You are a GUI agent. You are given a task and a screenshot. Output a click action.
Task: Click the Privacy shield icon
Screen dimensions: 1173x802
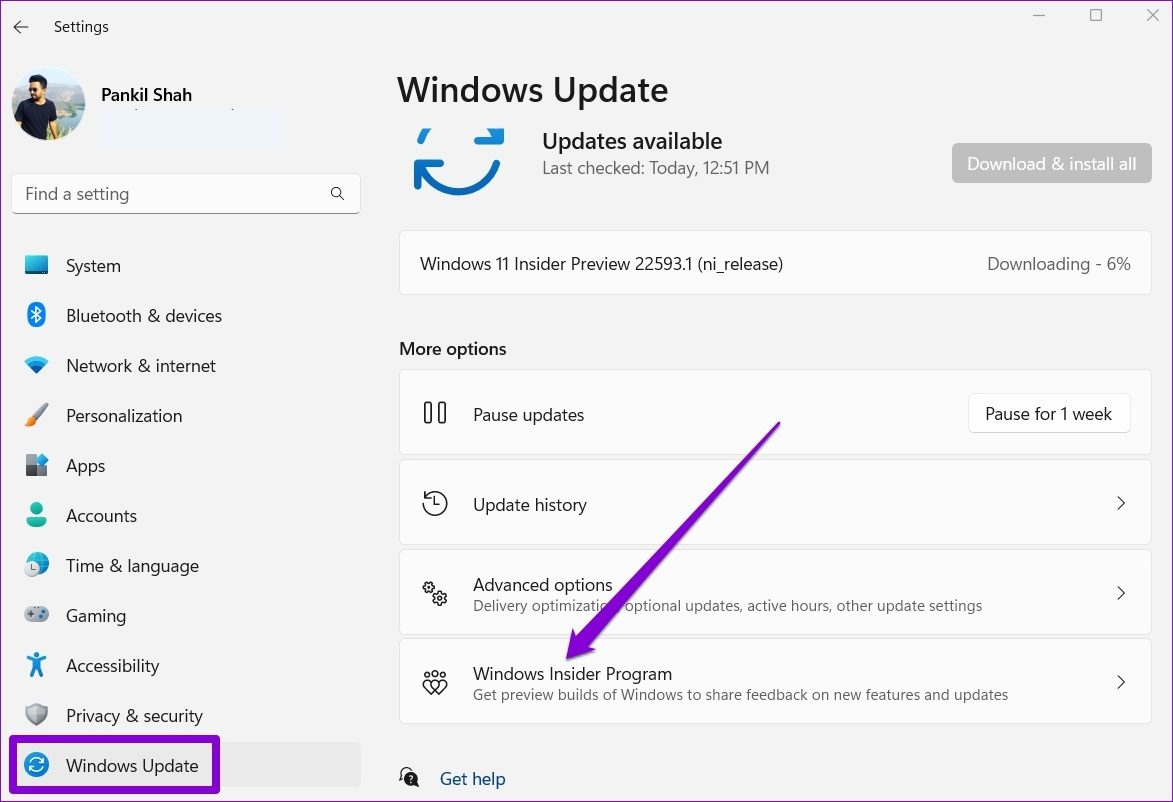coord(36,714)
